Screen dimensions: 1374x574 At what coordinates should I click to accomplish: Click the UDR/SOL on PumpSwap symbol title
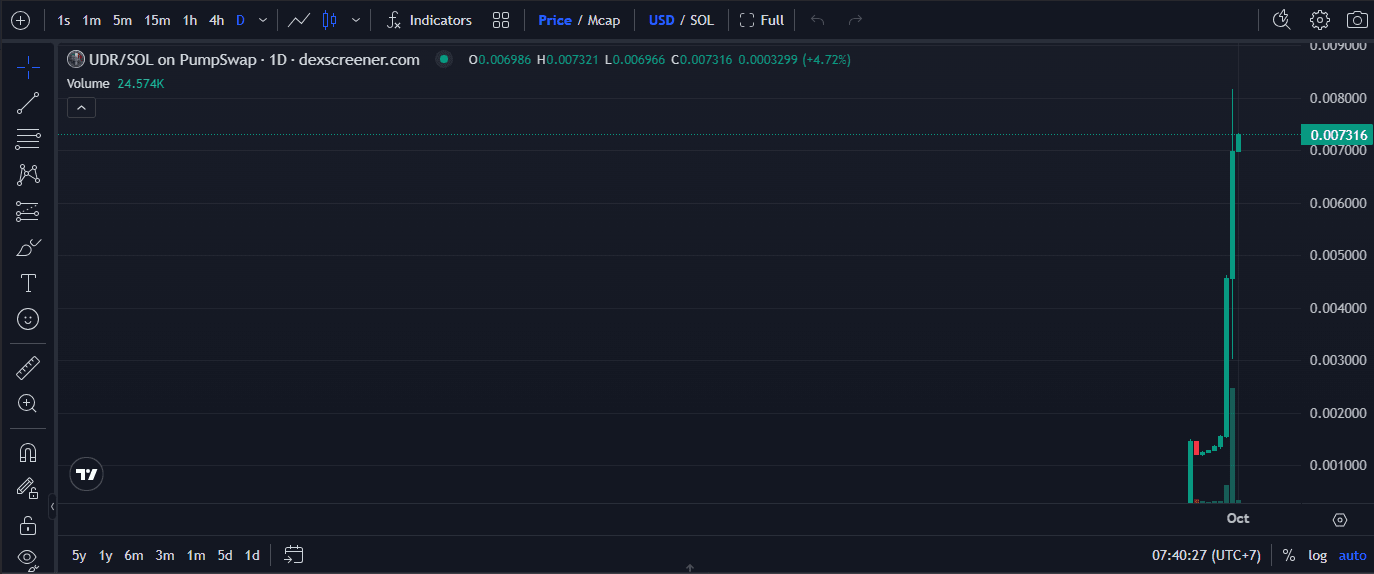(x=252, y=60)
